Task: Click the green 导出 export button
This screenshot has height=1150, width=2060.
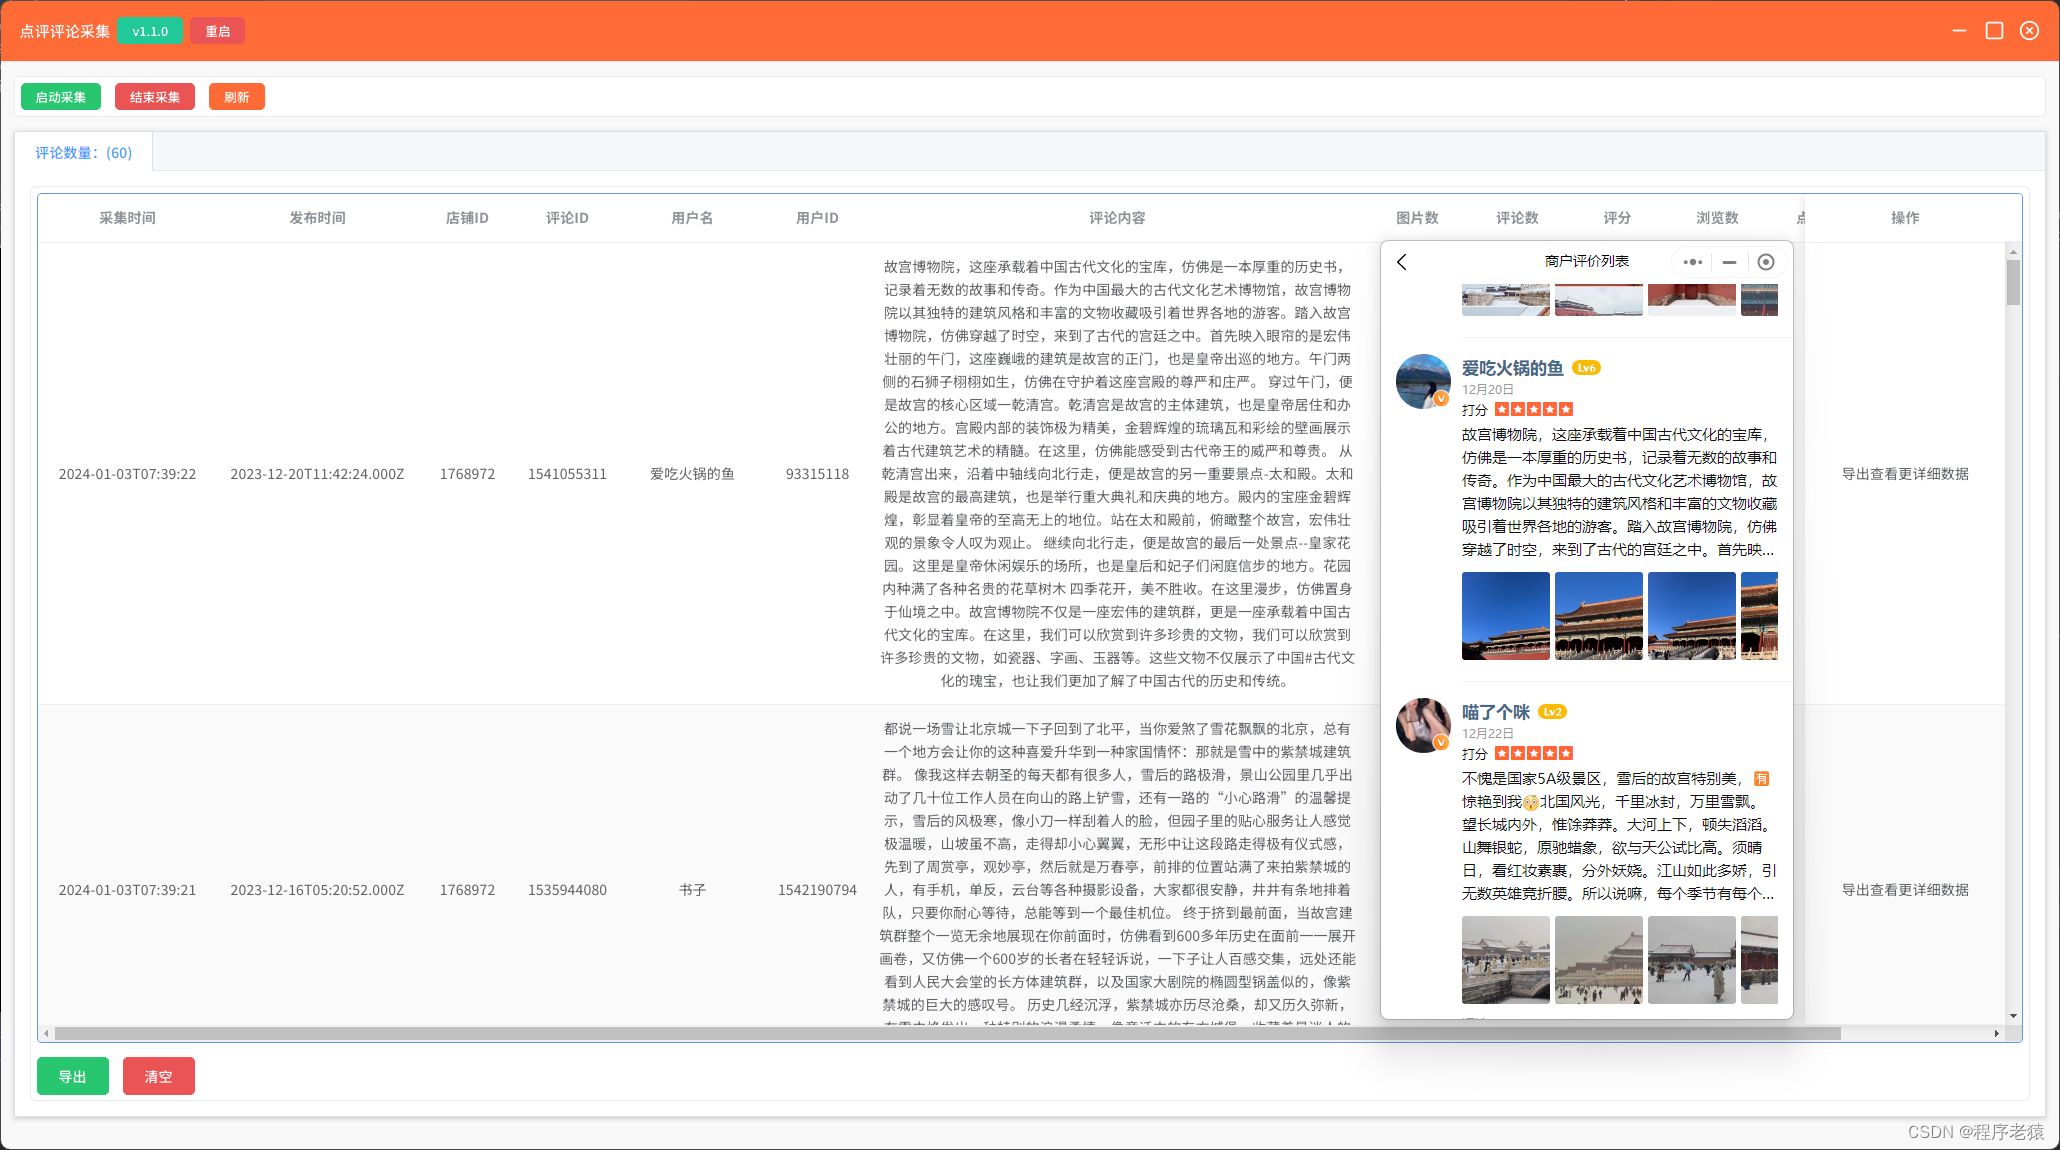Action: (x=73, y=1076)
